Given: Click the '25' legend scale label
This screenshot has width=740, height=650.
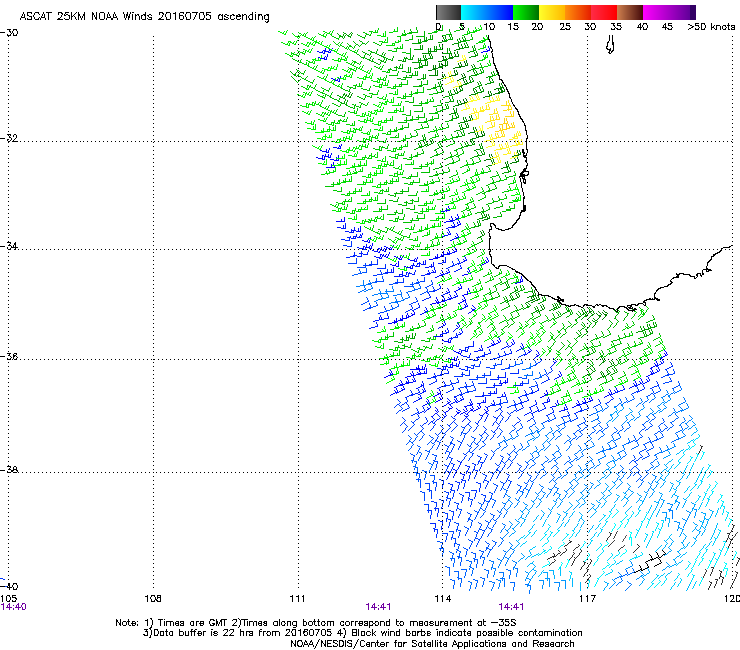Looking at the screenshot, I should tap(565, 26).
